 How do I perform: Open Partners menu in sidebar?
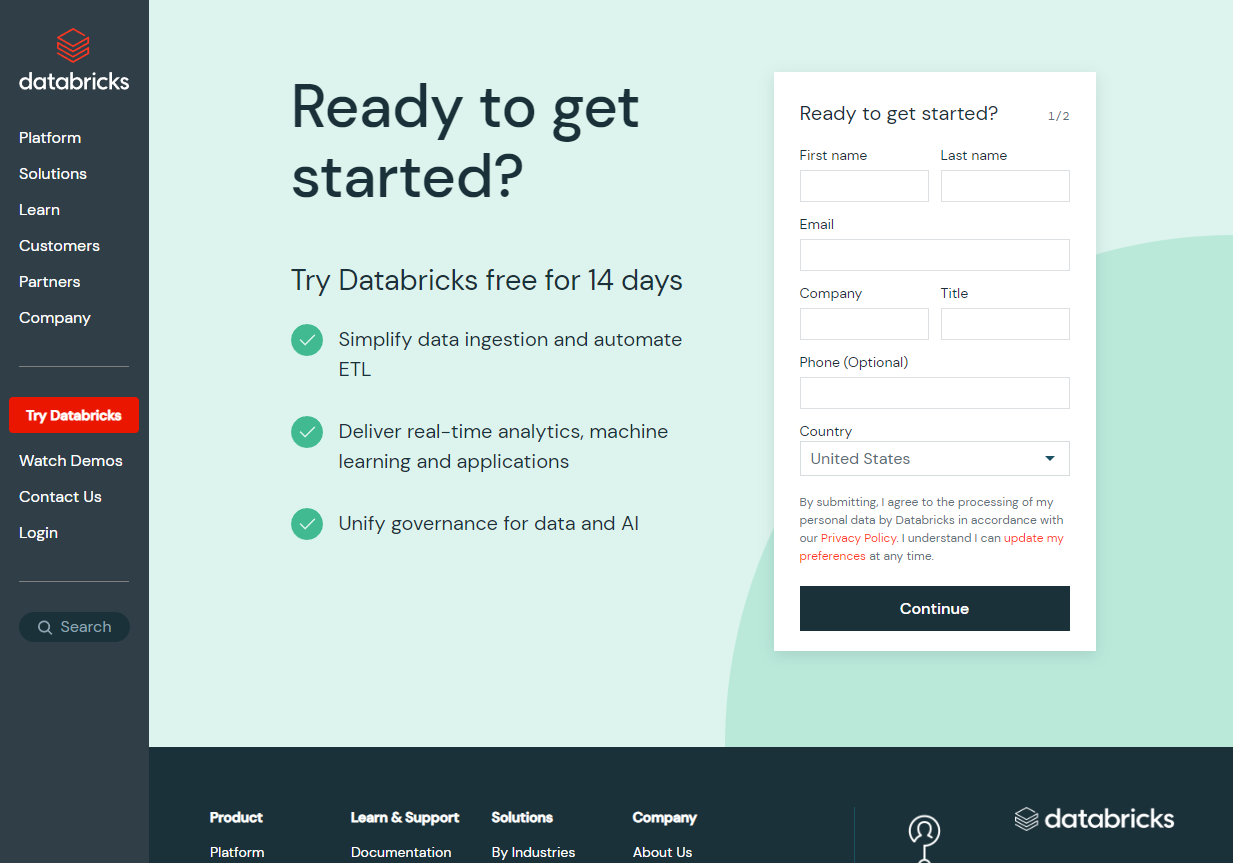(x=49, y=282)
